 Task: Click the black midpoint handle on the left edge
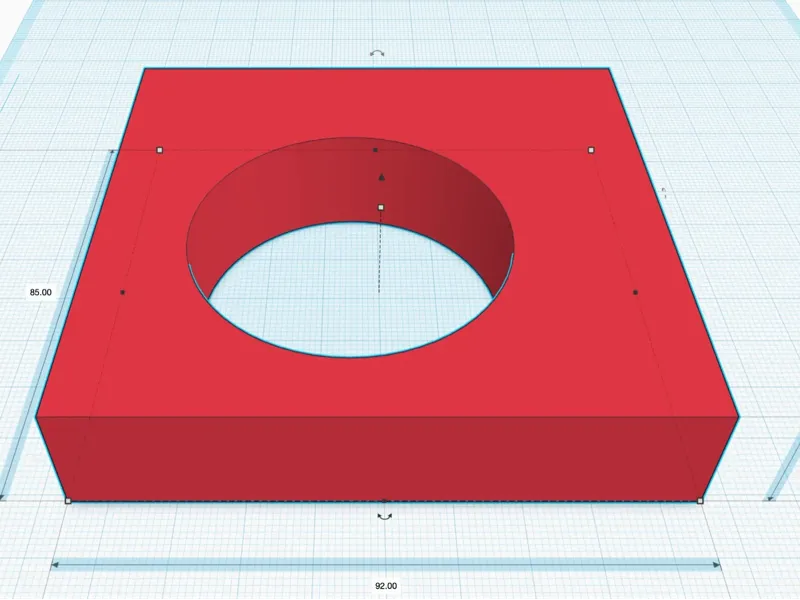122,292
